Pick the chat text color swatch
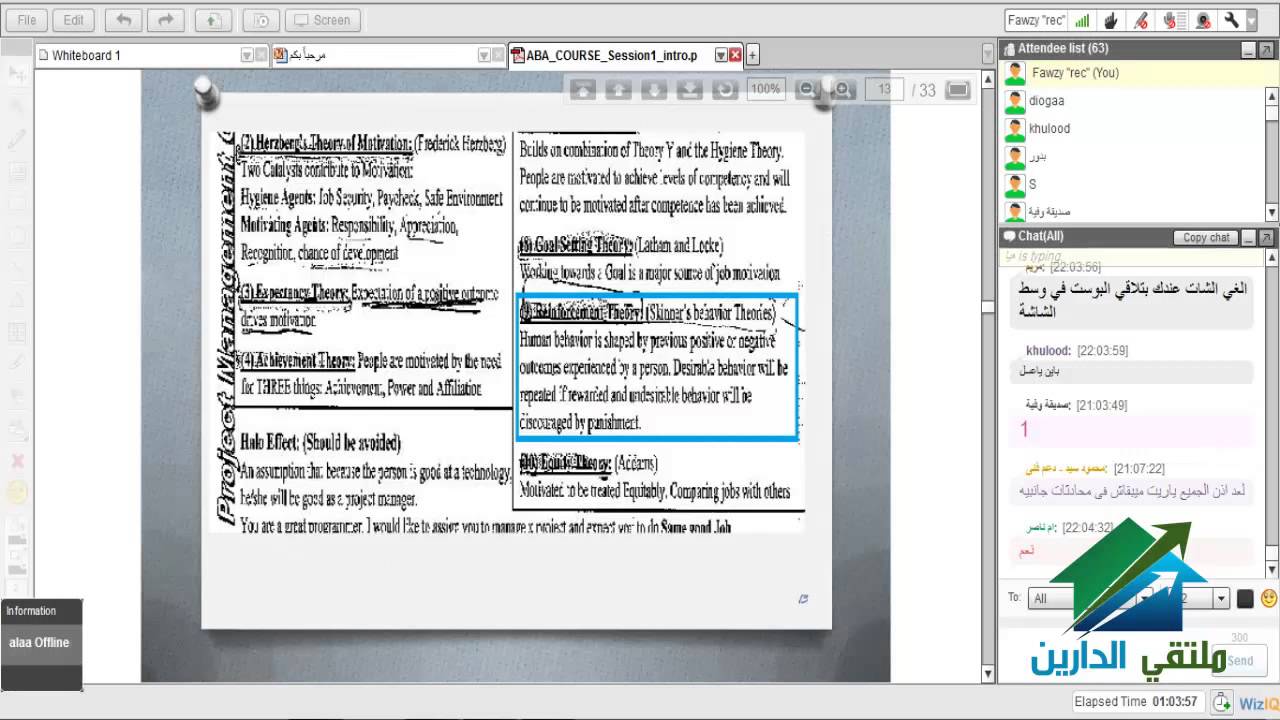Image resolution: width=1280 pixels, height=720 pixels. pos(1245,599)
